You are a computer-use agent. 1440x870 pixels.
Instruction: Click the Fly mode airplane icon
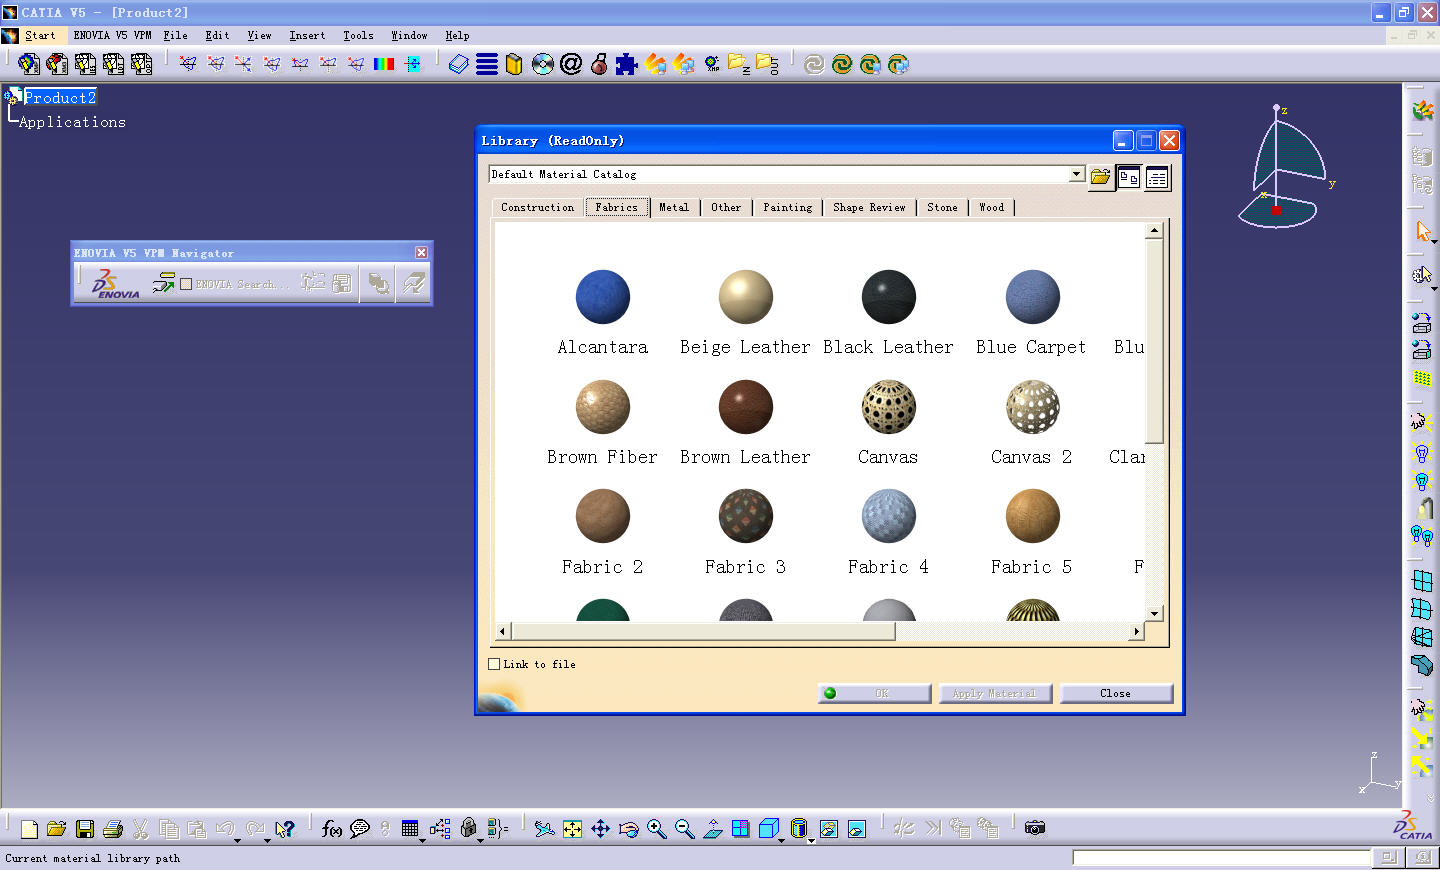pyautogui.click(x=544, y=828)
